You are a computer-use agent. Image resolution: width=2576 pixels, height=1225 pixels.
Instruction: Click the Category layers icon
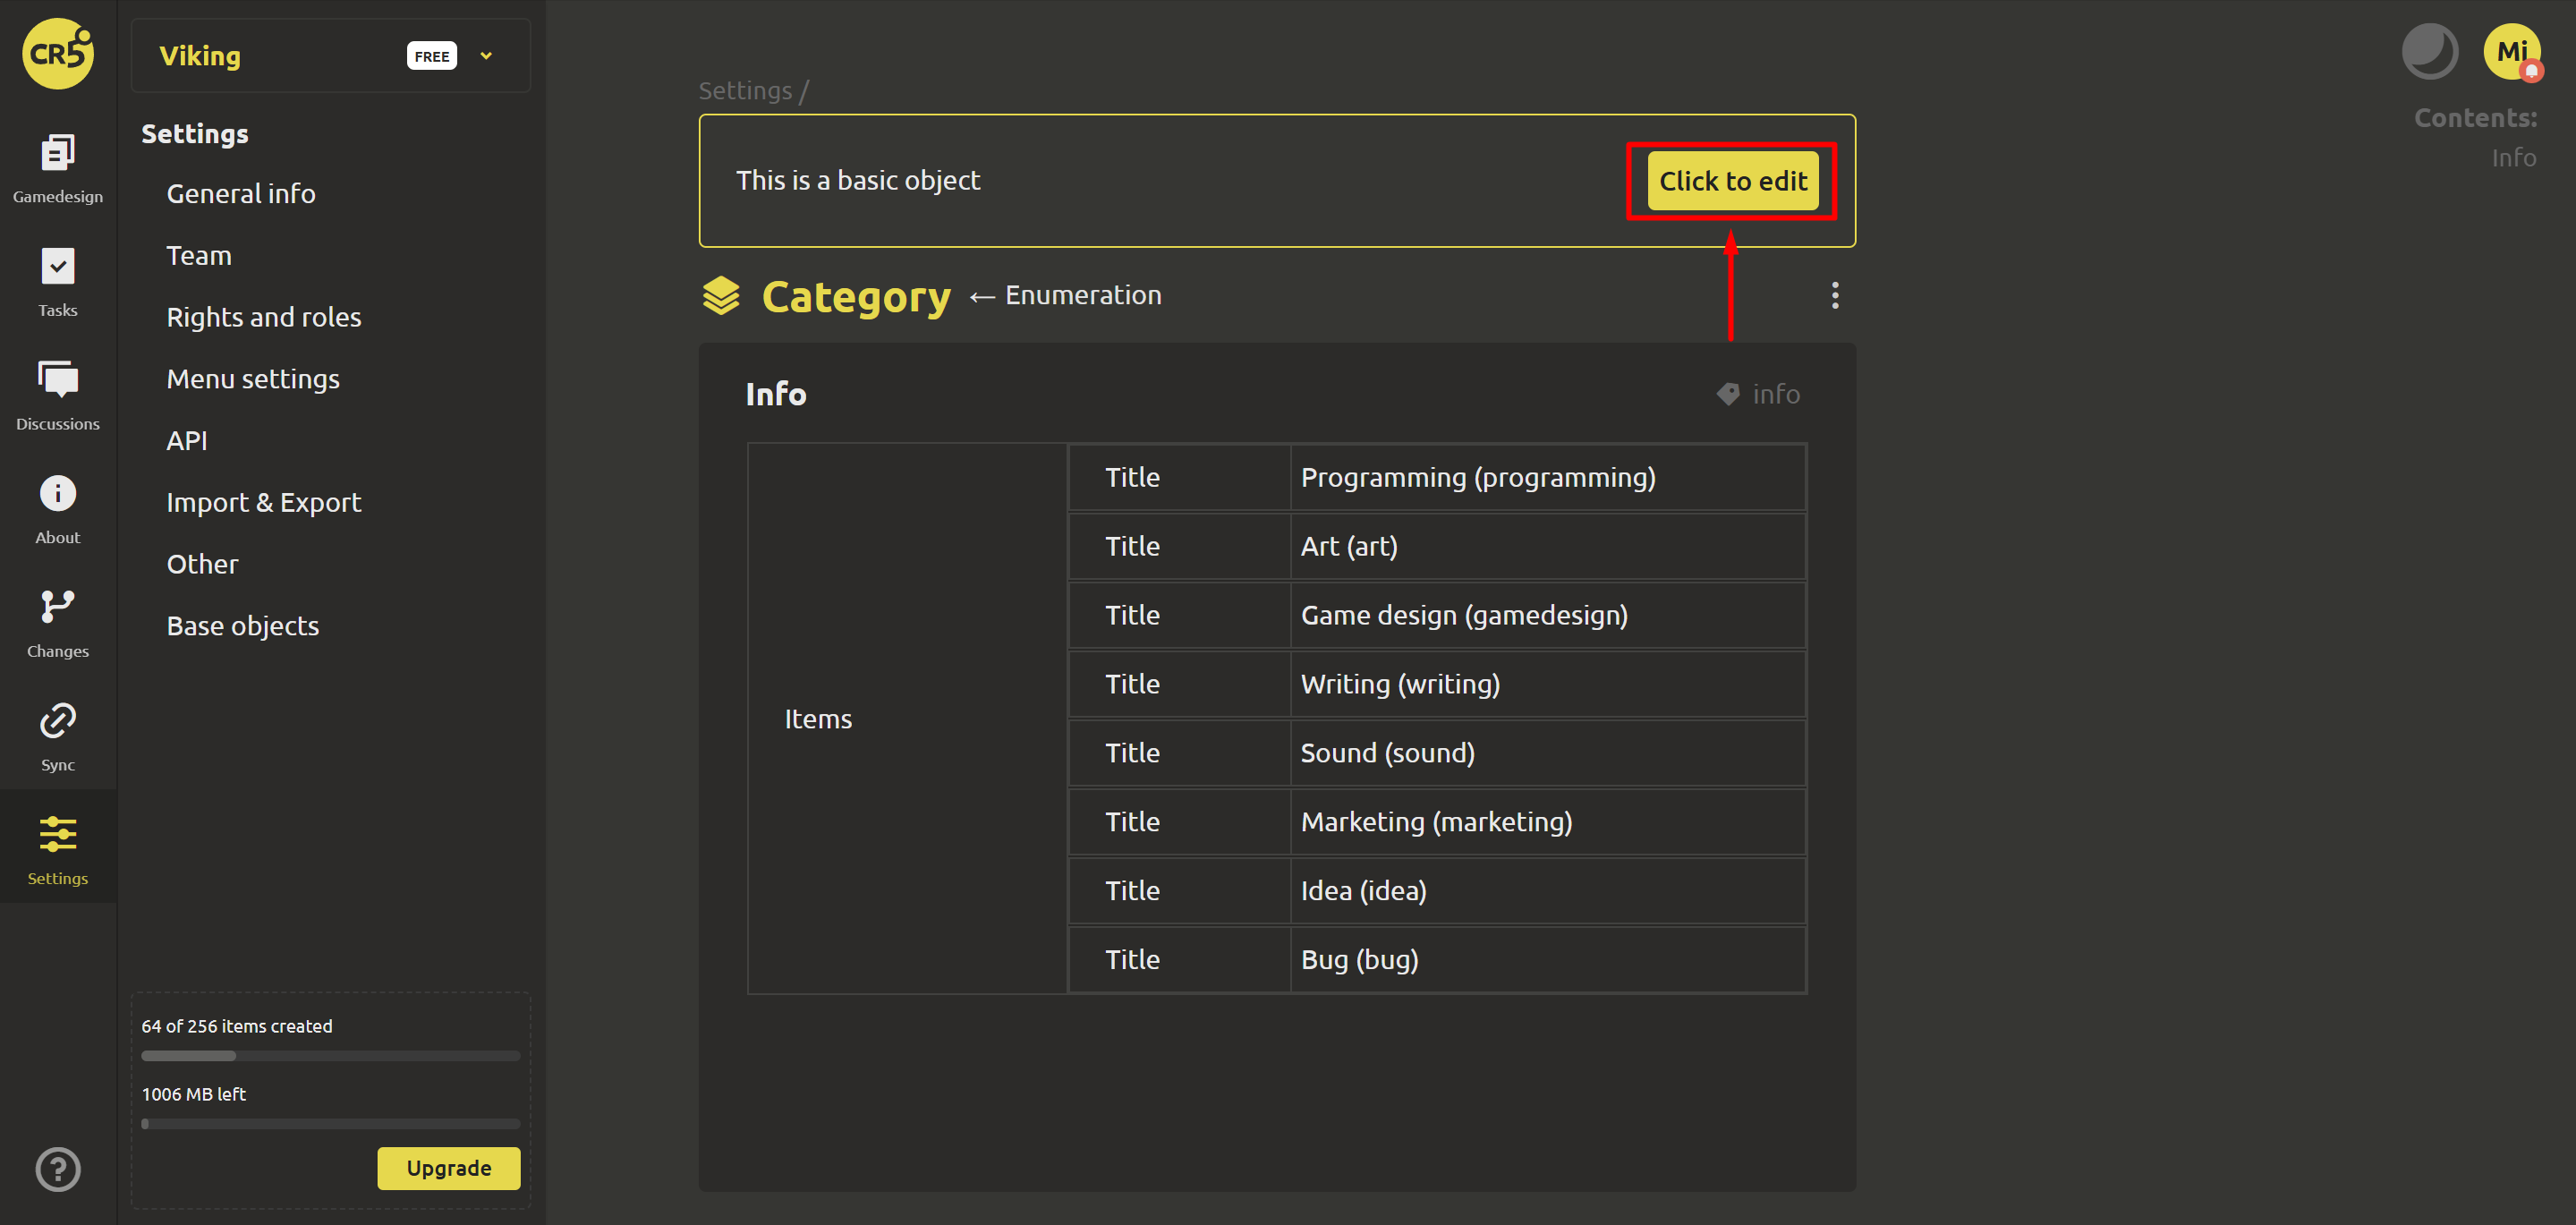pos(721,296)
